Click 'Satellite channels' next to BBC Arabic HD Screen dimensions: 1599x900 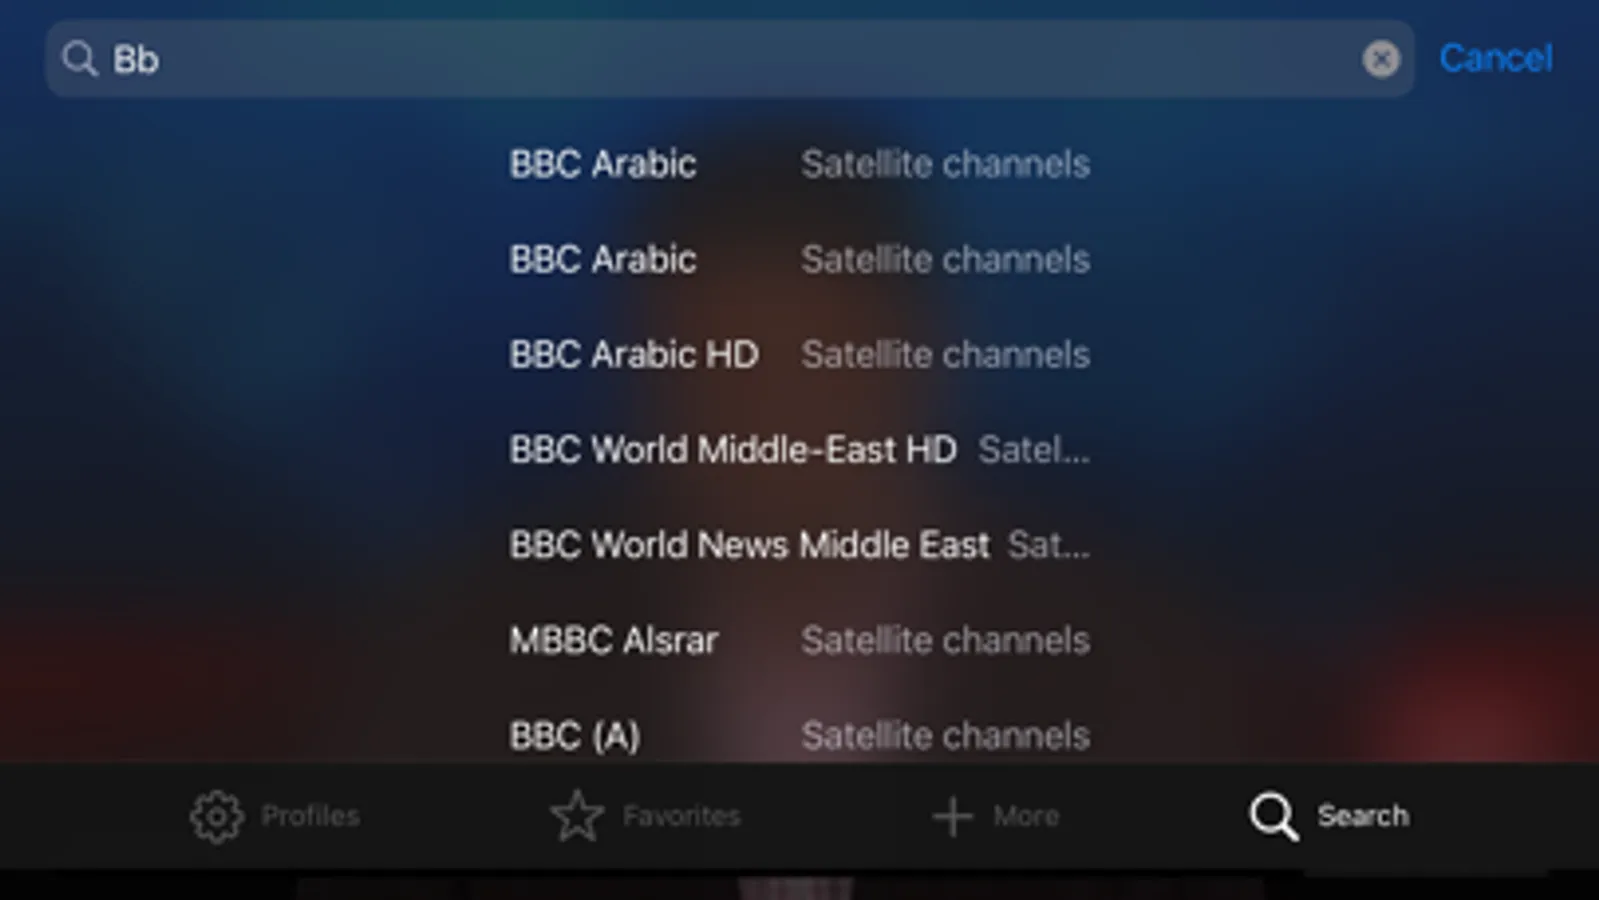[945, 354]
